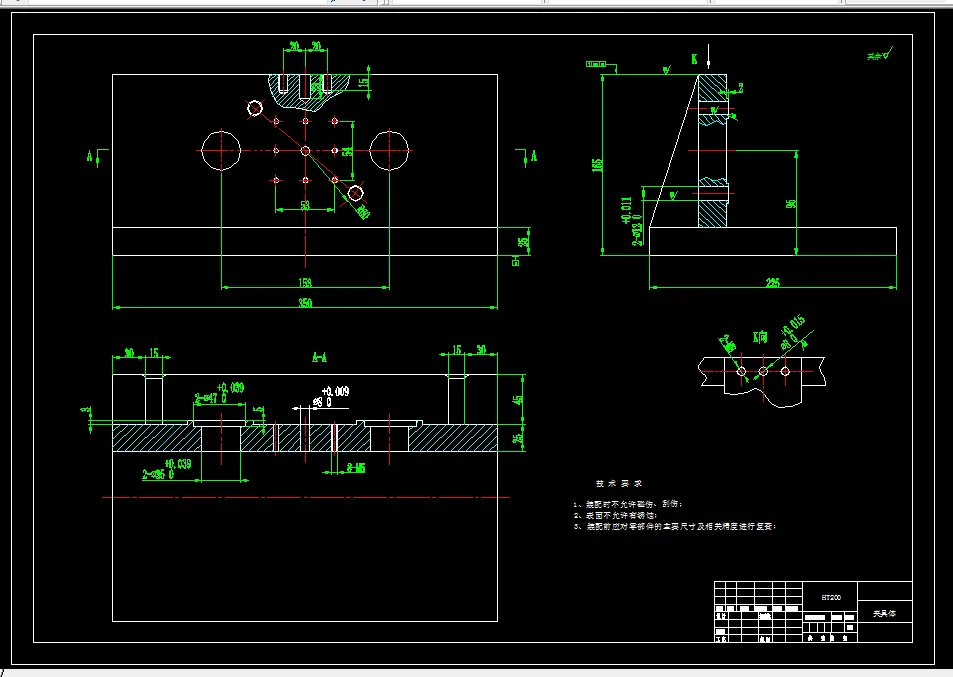Click the ⌀8 +0.009 hole tolerance callout
The height and width of the screenshot is (677, 953).
[x=331, y=396]
